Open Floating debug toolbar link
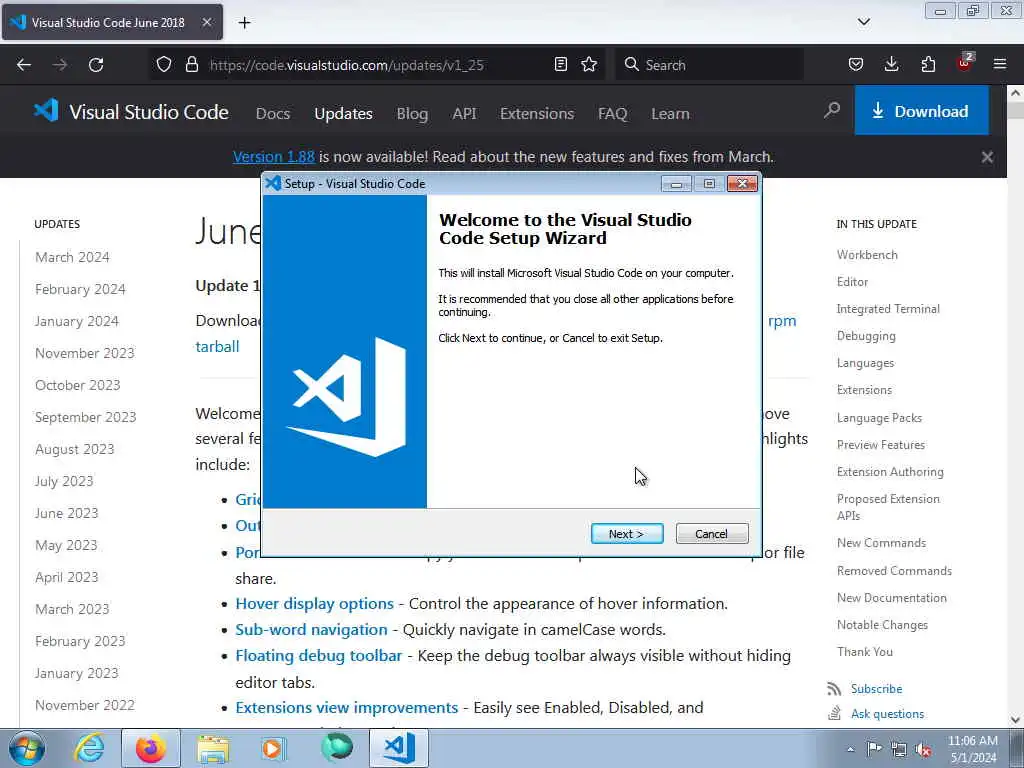This screenshot has height=768, width=1024. pos(319,656)
